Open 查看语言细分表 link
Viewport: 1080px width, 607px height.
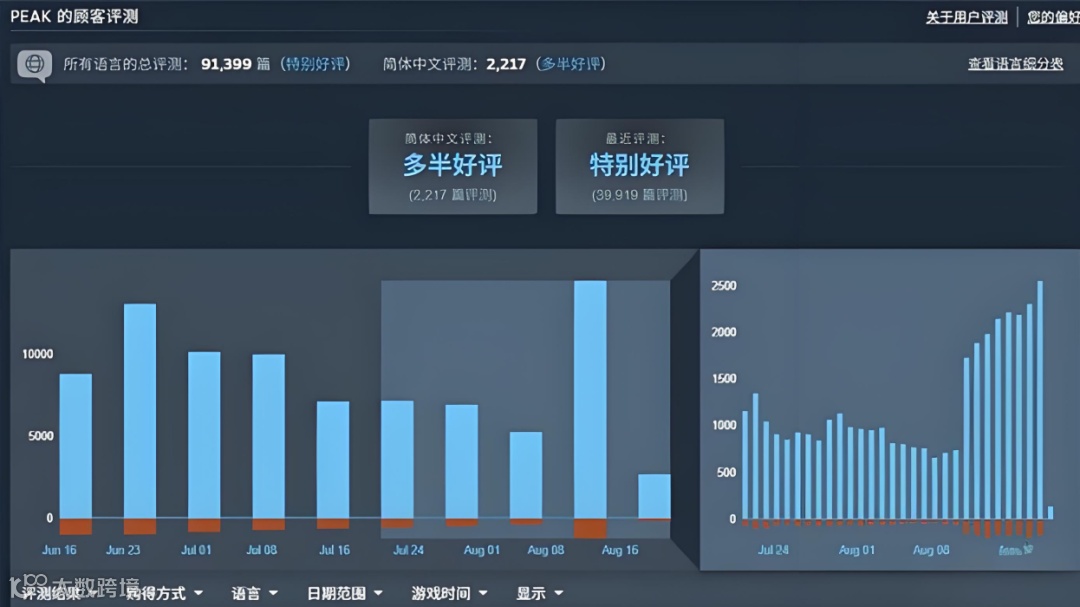(x=1015, y=64)
